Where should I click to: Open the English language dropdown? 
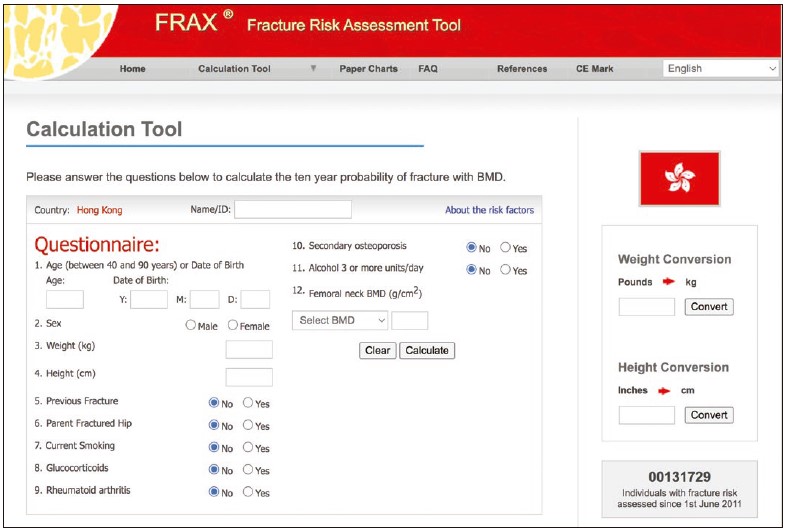point(720,69)
